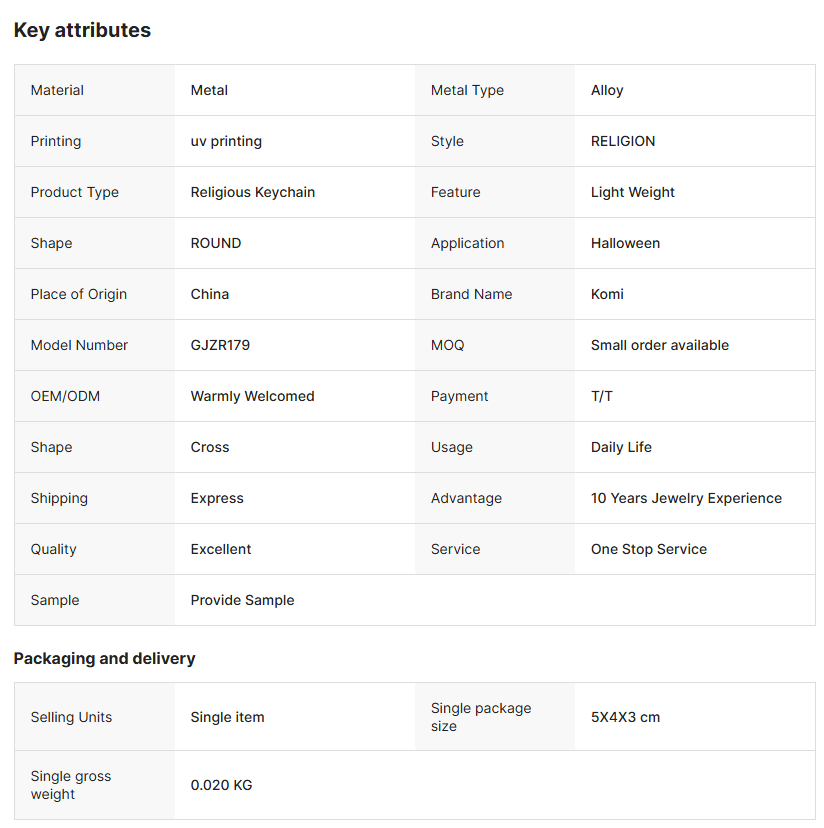Click the 0.020 KG gross weight value
The height and width of the screenshot is (828, 824).
pyautogui.click(x=221, y=785)
